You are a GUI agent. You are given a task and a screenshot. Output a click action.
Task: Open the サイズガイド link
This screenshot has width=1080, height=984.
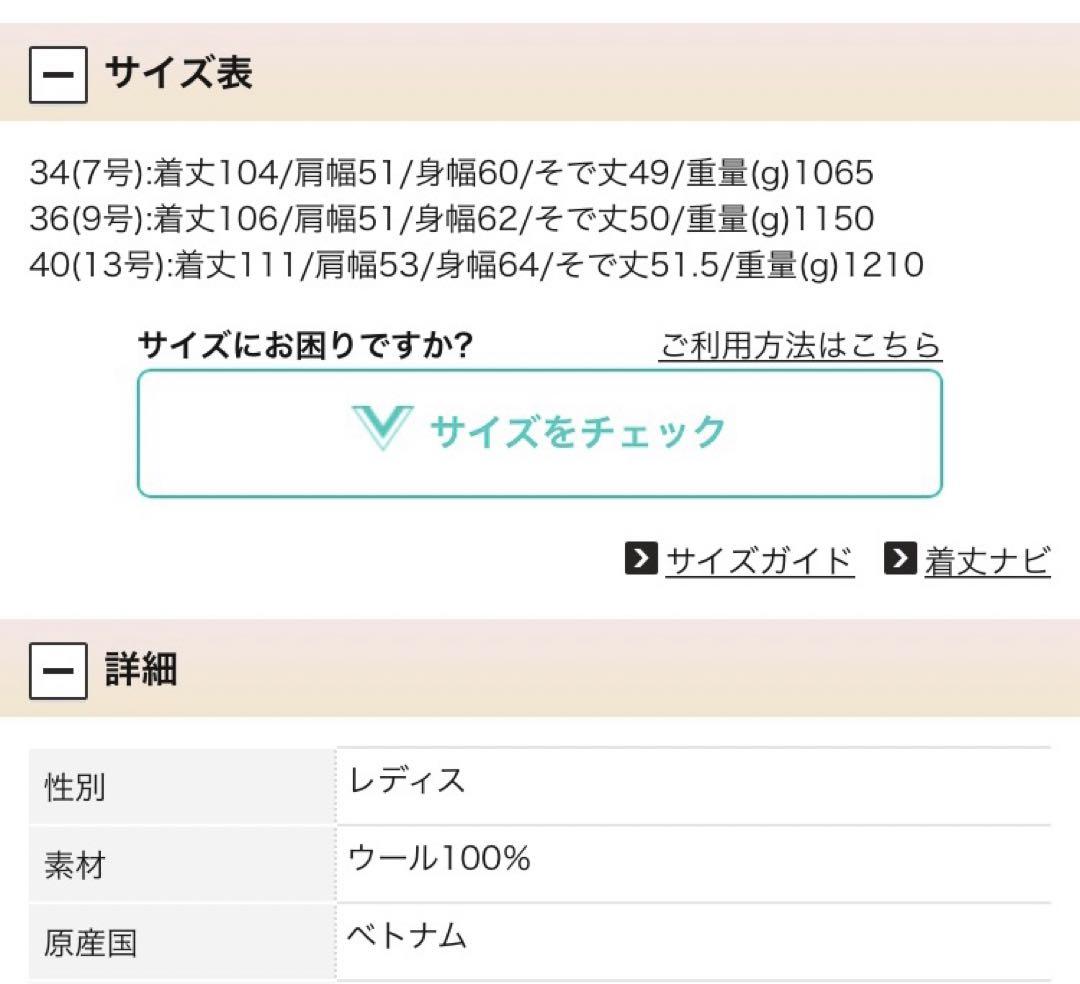[760, 561]
